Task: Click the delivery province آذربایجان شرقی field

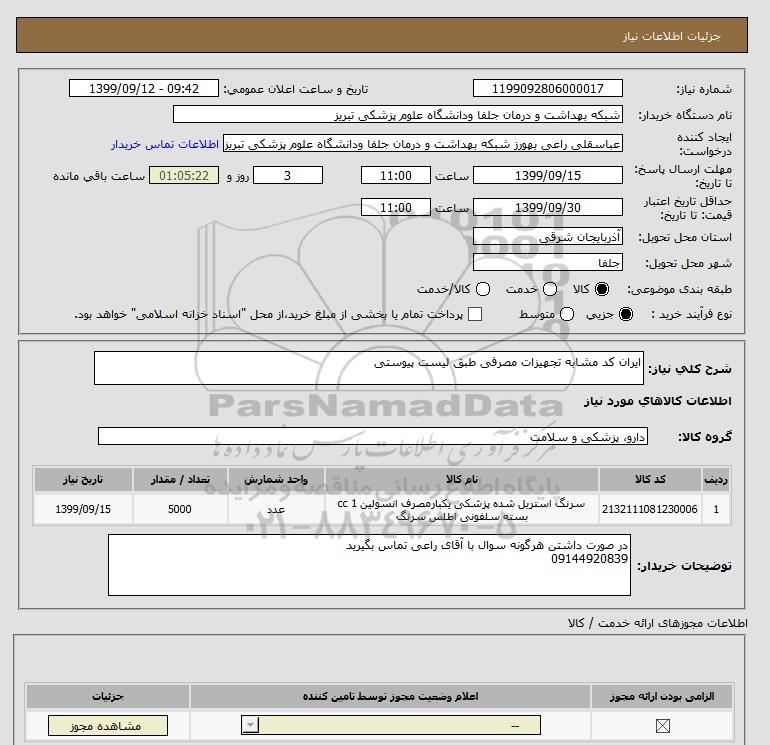Action: pos(548,237)
